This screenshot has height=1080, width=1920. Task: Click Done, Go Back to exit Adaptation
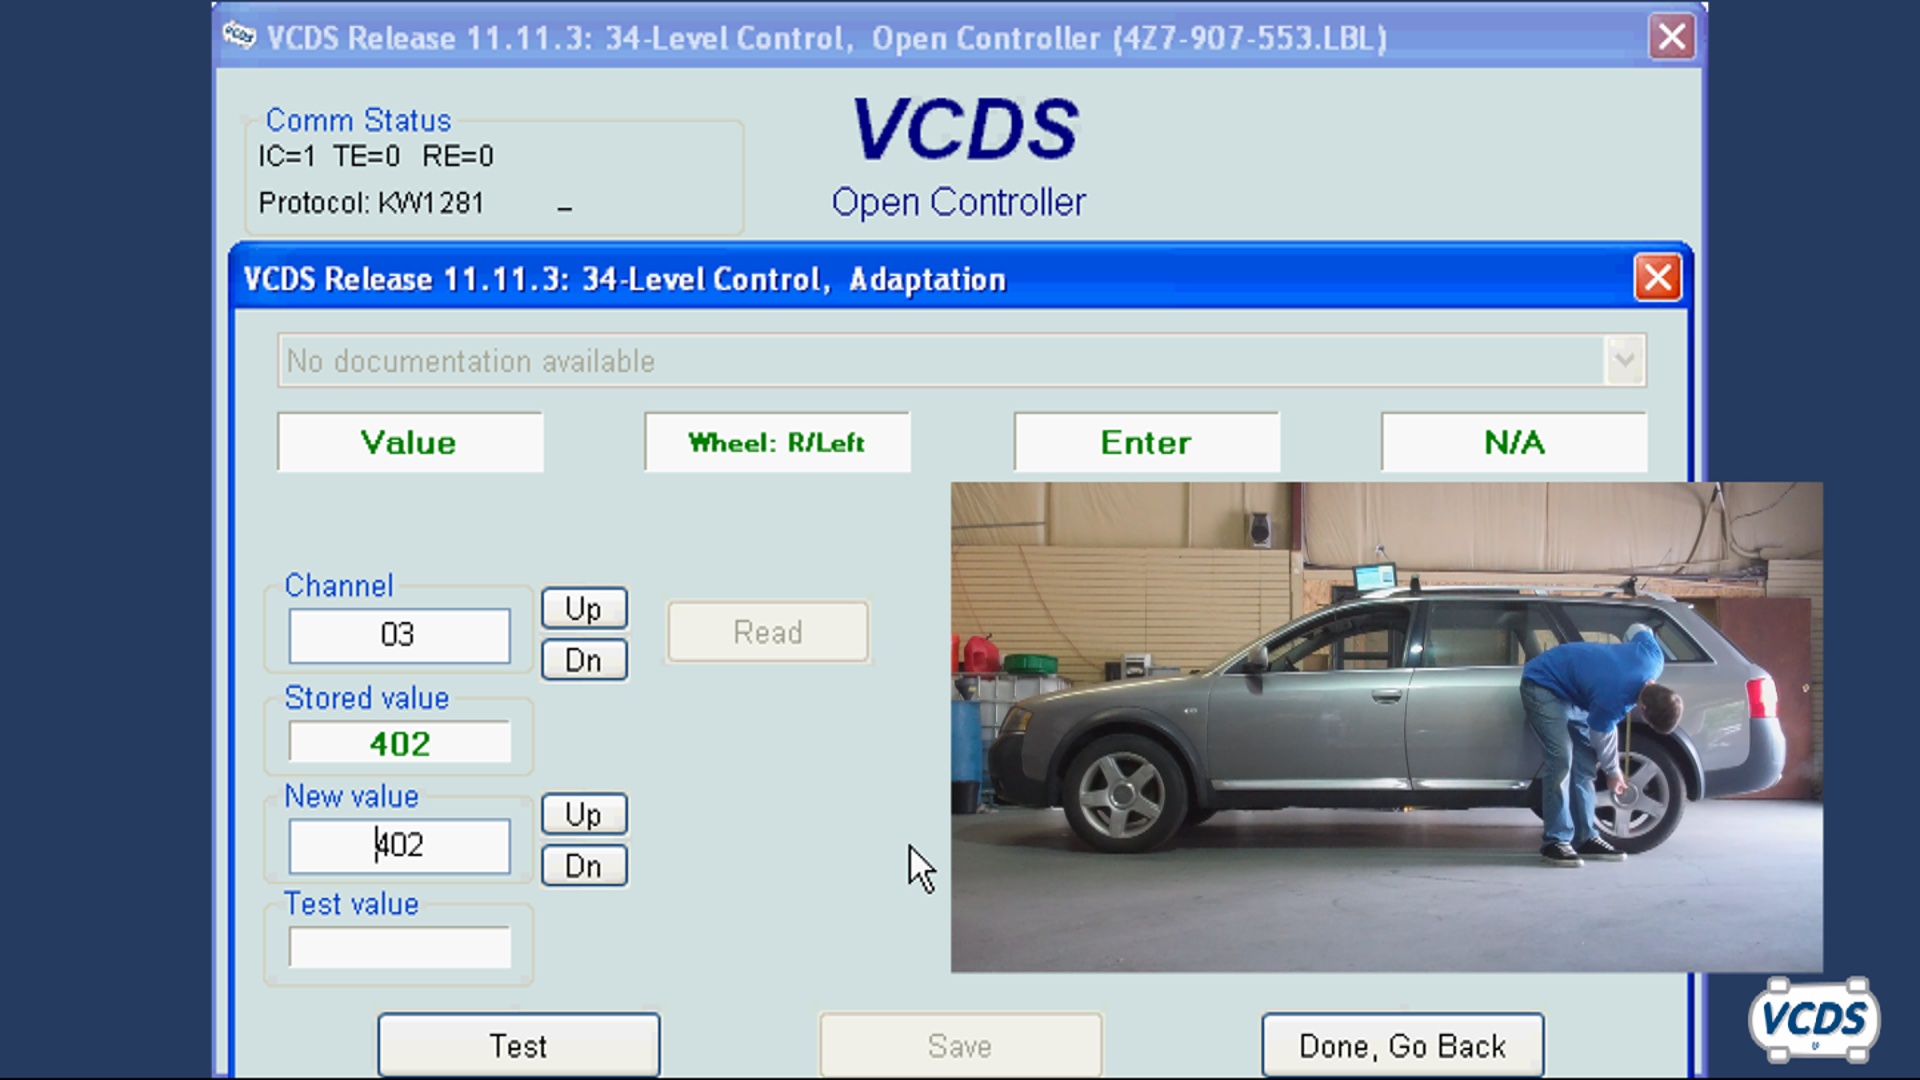(1402, 1044)
